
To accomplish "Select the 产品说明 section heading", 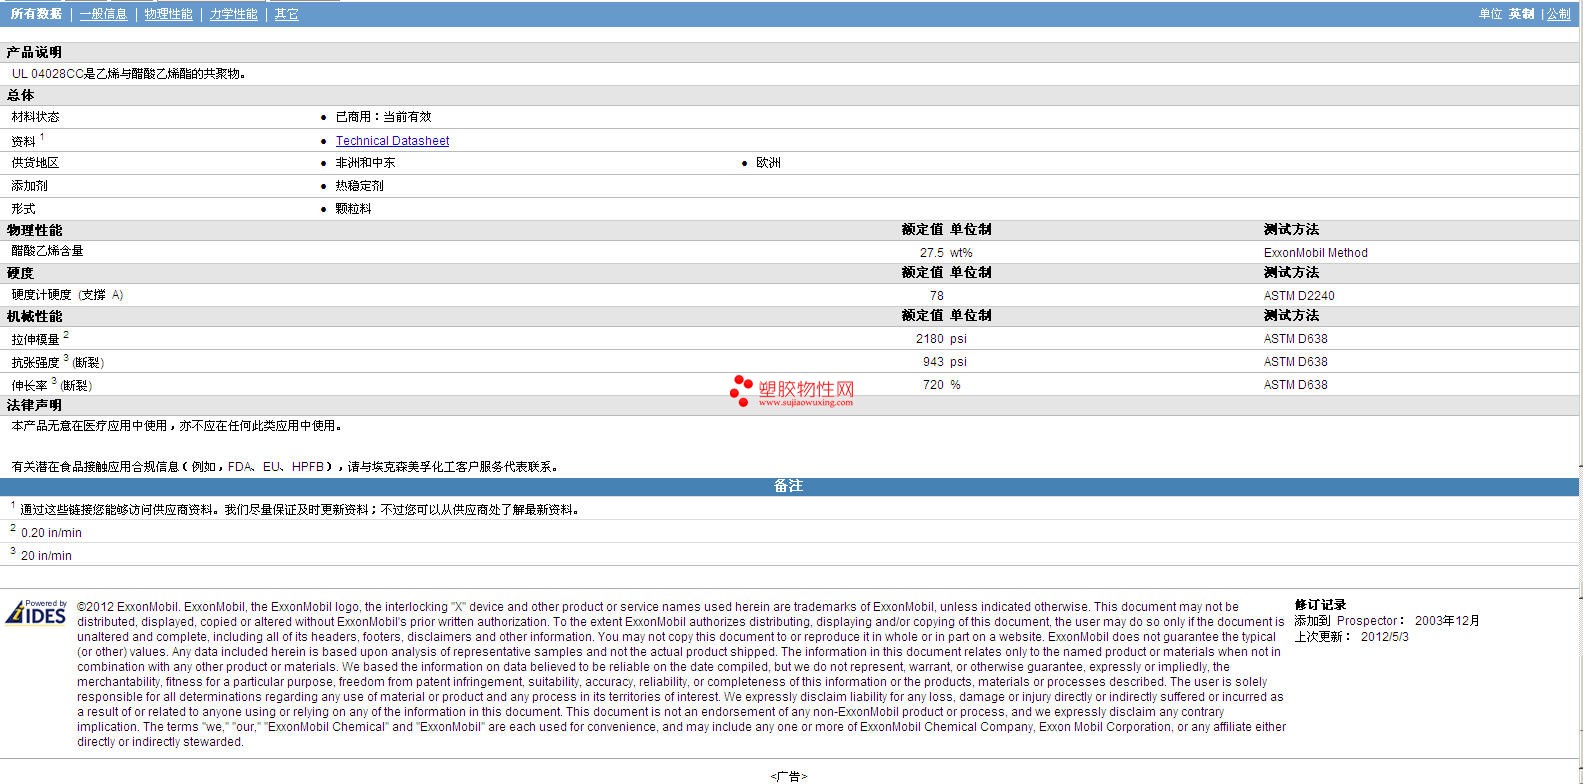I will click(x=34, y=52).
